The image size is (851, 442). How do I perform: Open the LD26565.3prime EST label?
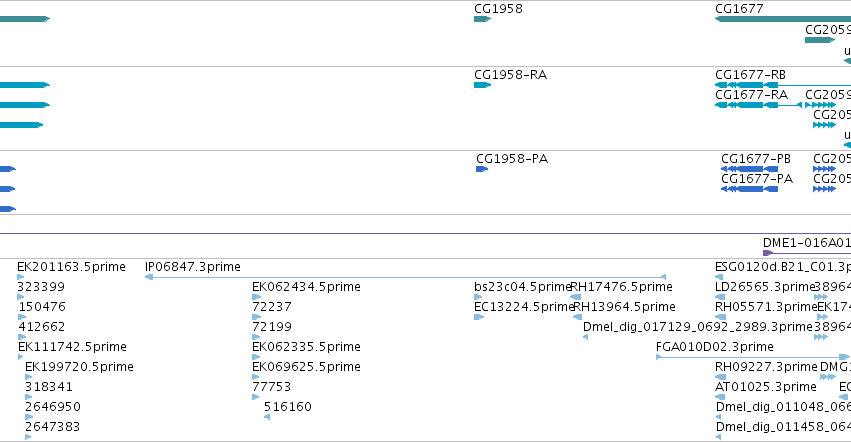click(x=765, y=287)
